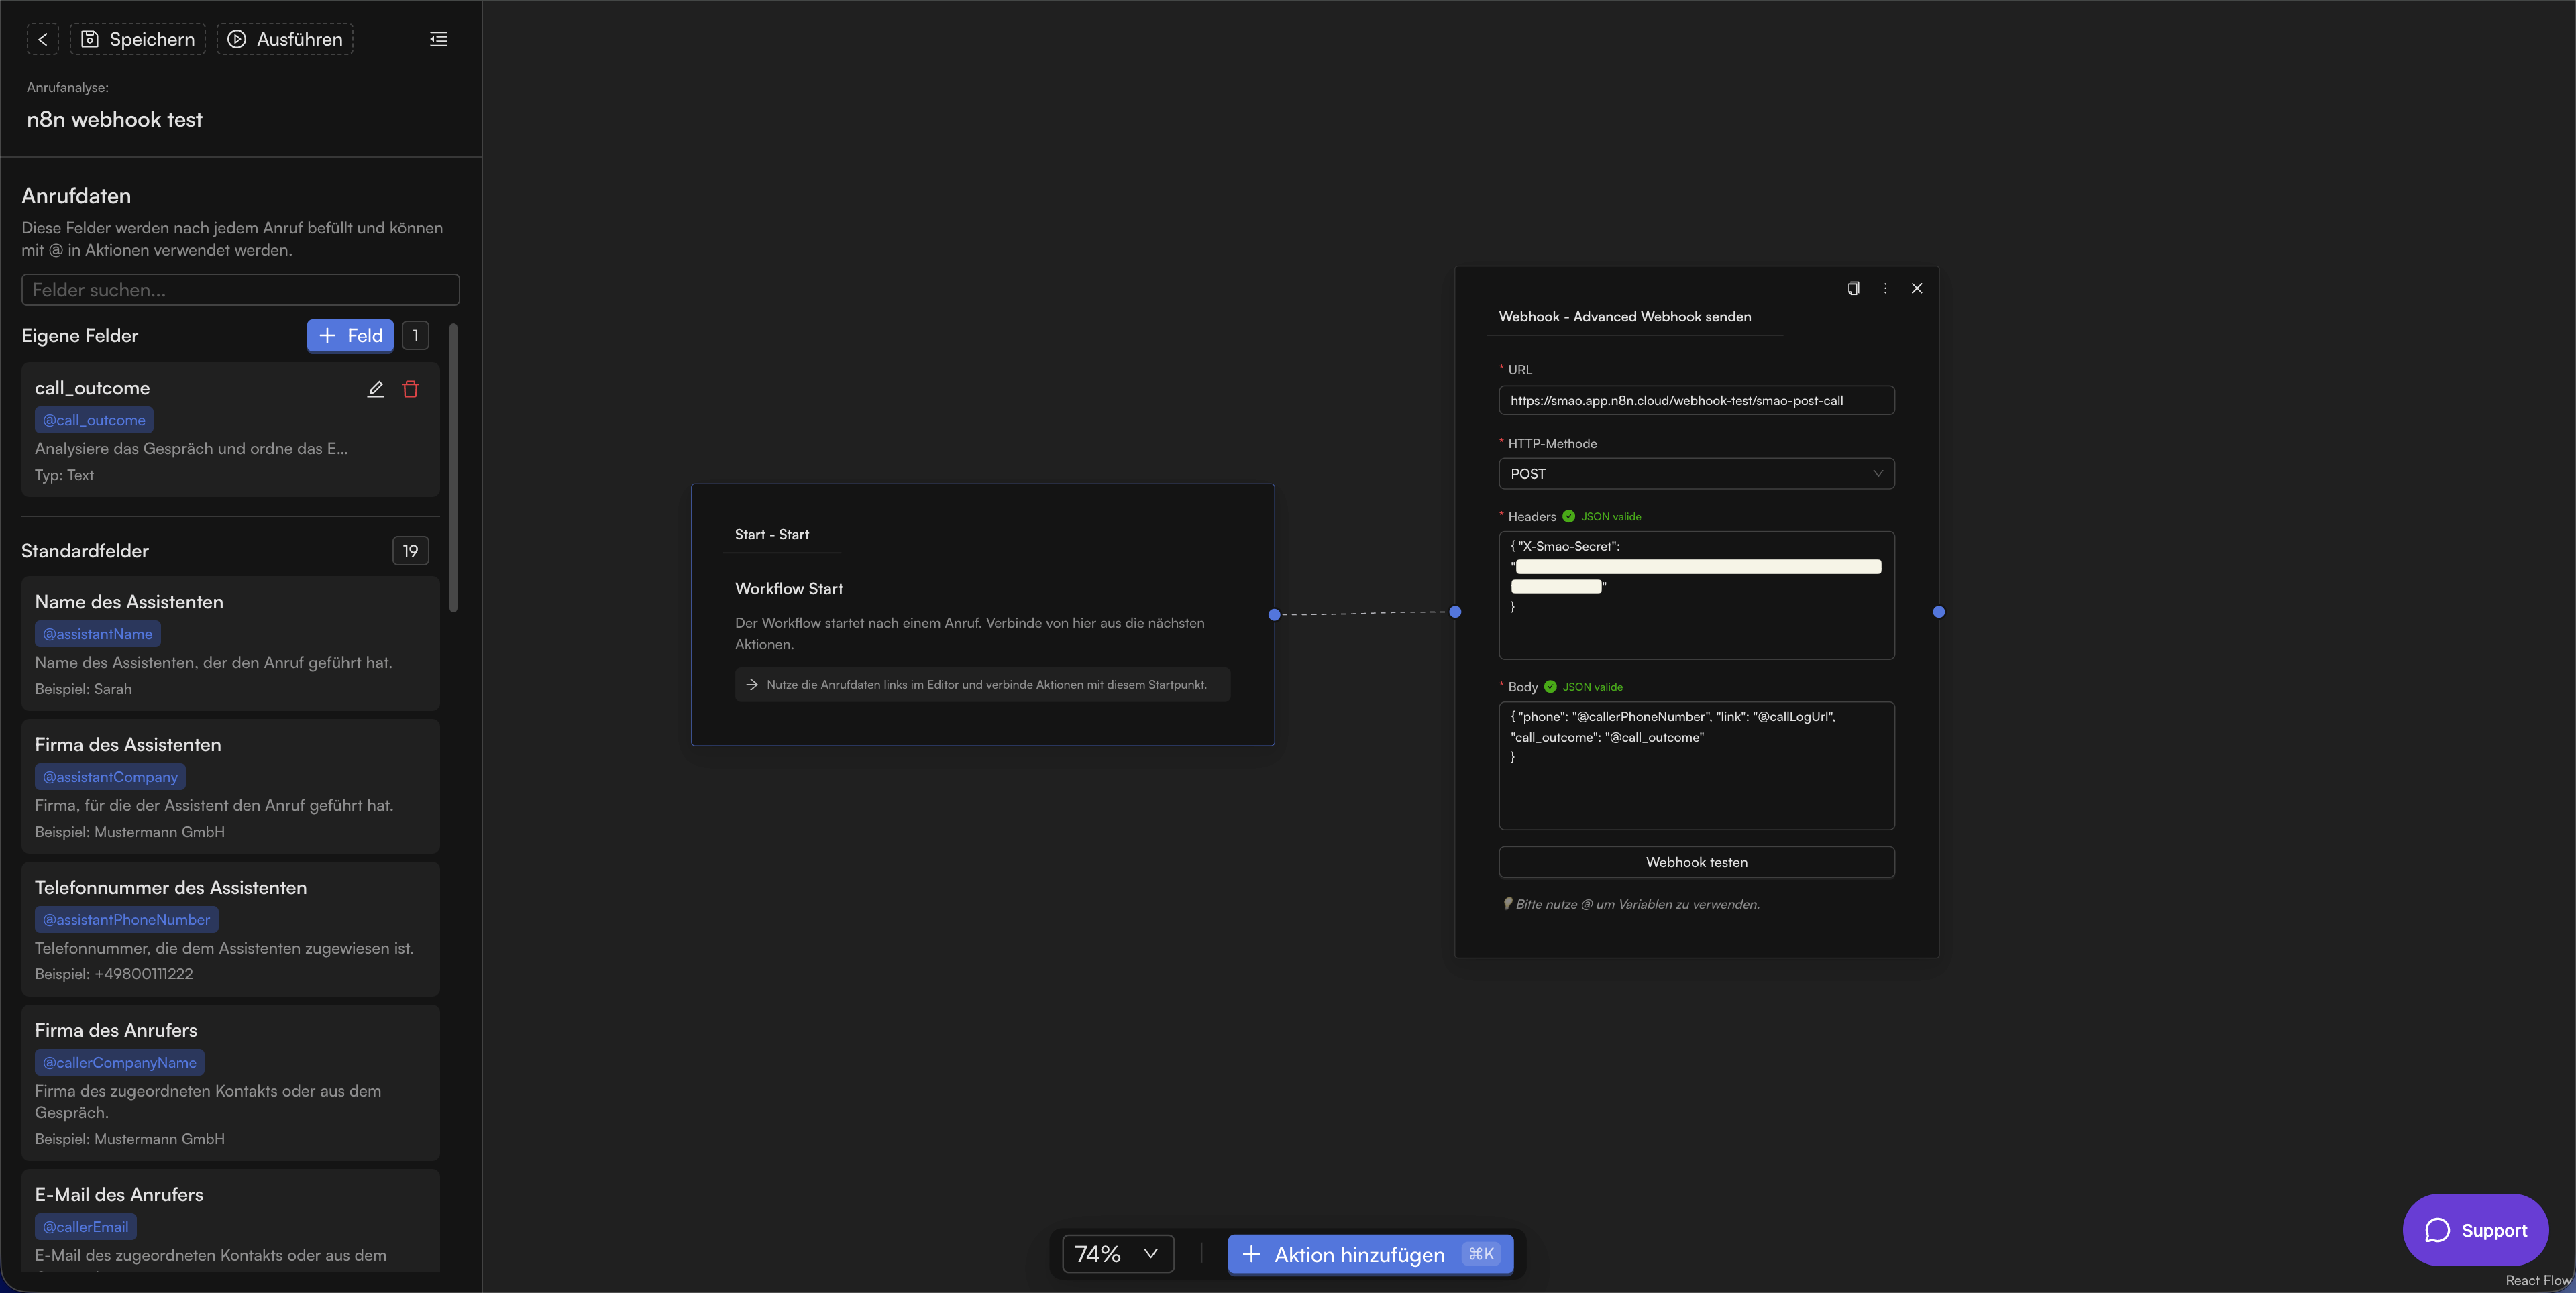Click the Body JSON text area
Viewport: 2576px width, 1293px height.
click(1696, 766)
